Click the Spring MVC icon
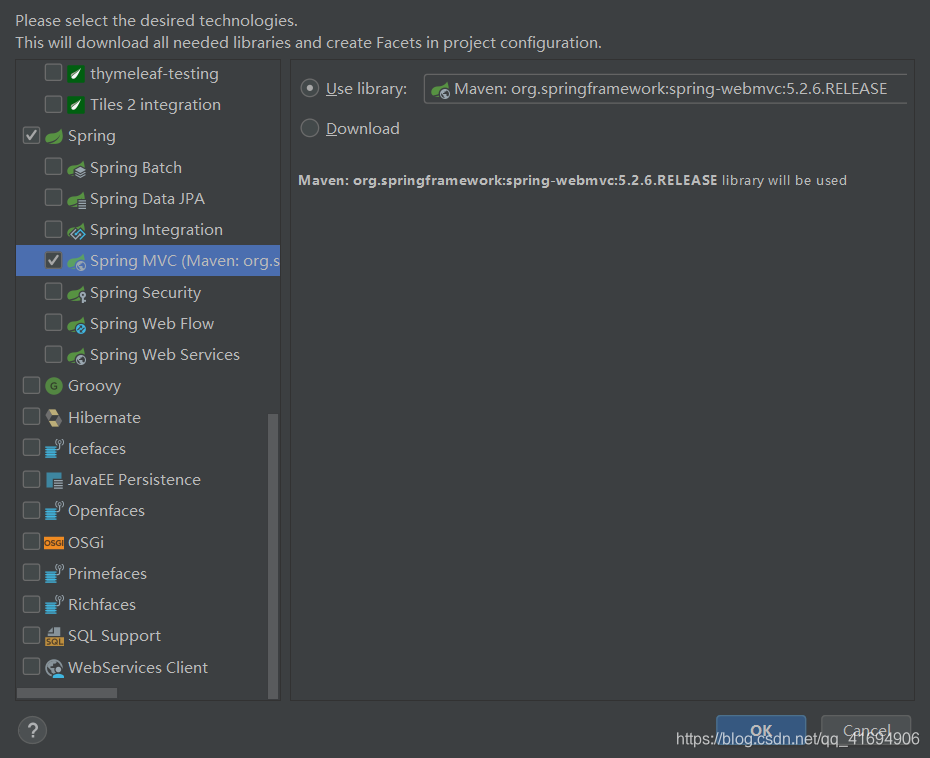The image size is (930, 758). 76,262
